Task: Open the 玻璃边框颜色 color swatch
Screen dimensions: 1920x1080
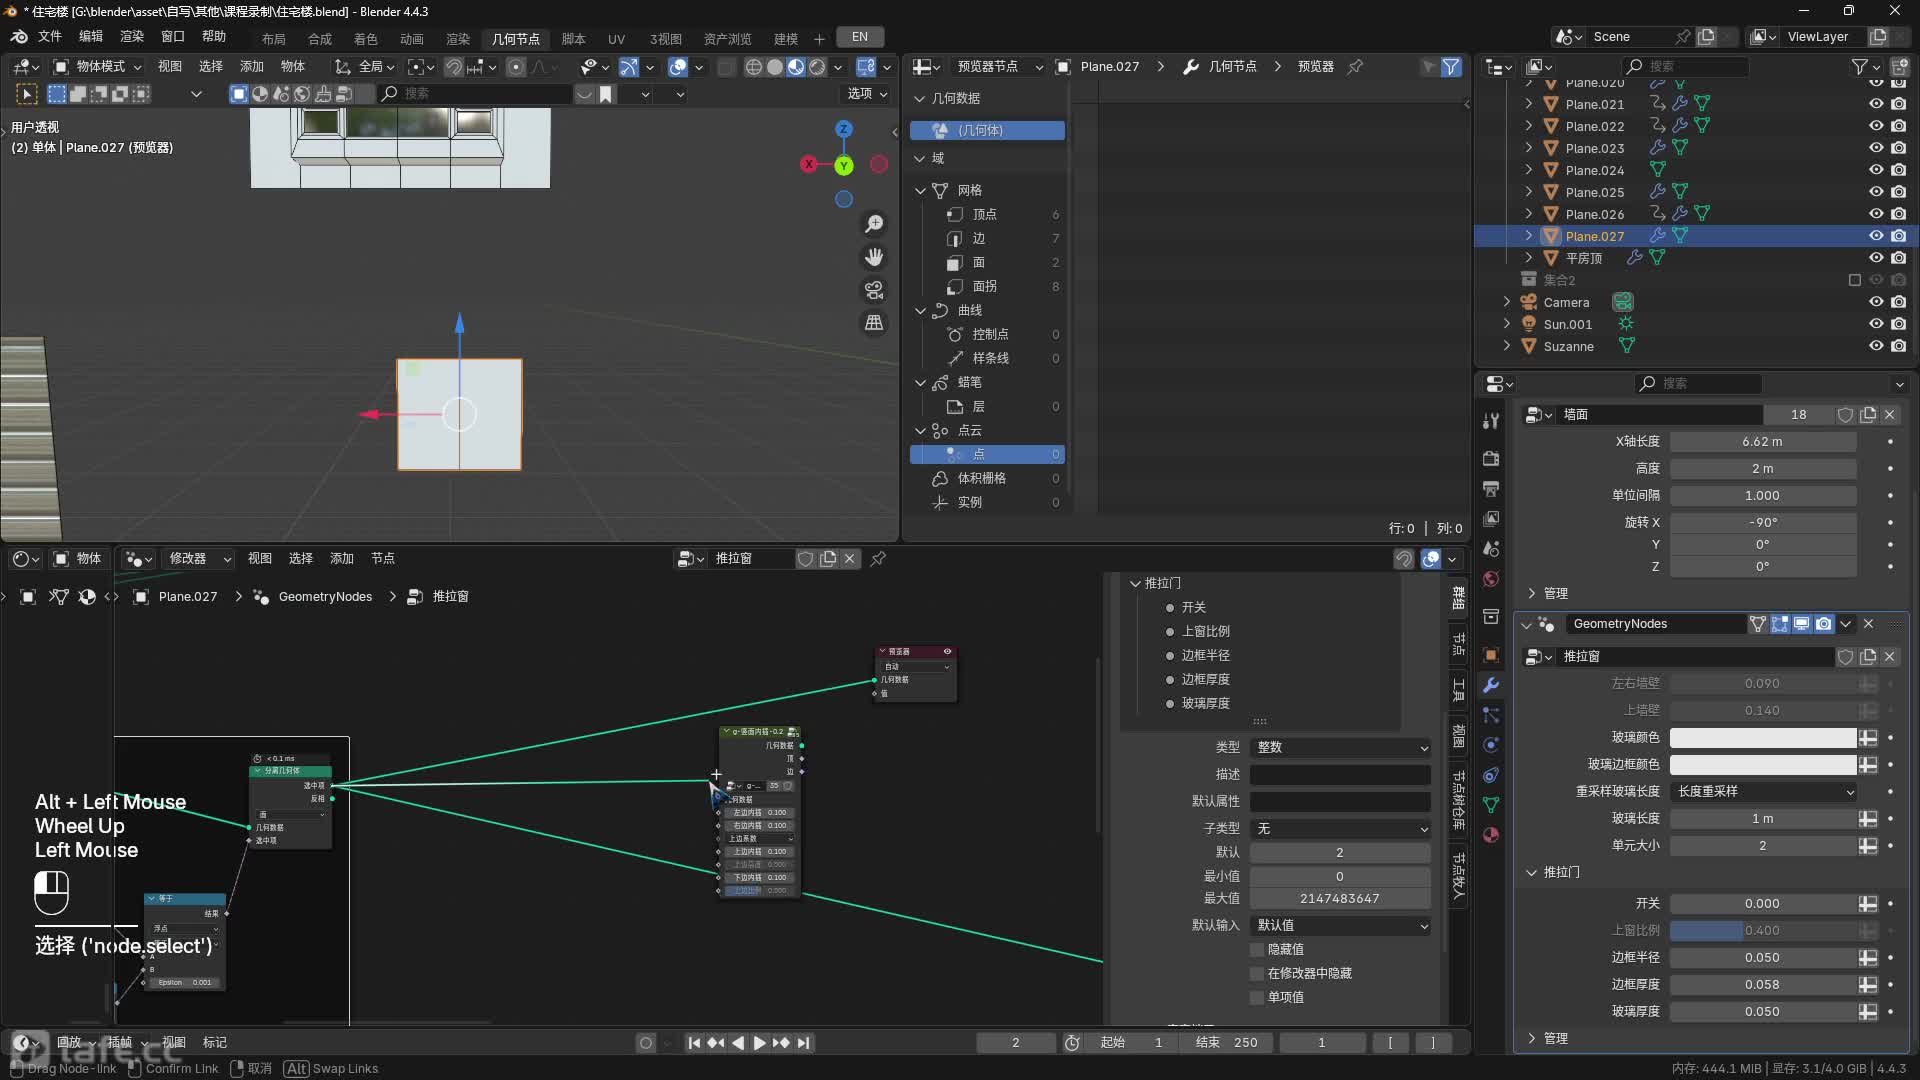Action: point(1763,765)
